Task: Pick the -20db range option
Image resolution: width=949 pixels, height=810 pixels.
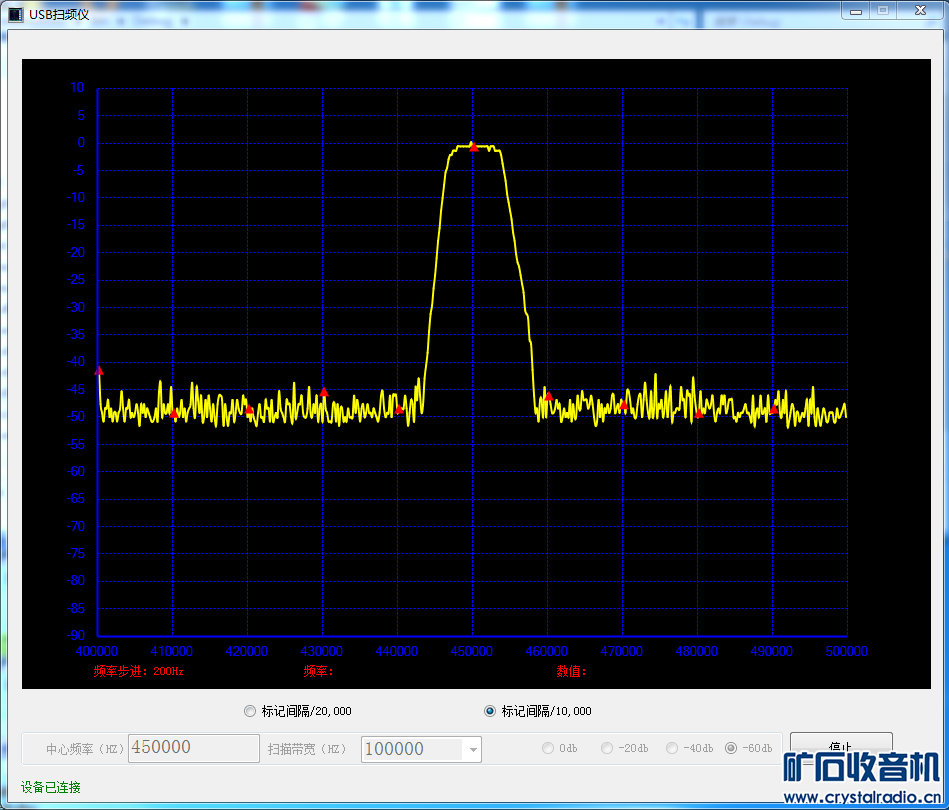Action: point(607,748)
